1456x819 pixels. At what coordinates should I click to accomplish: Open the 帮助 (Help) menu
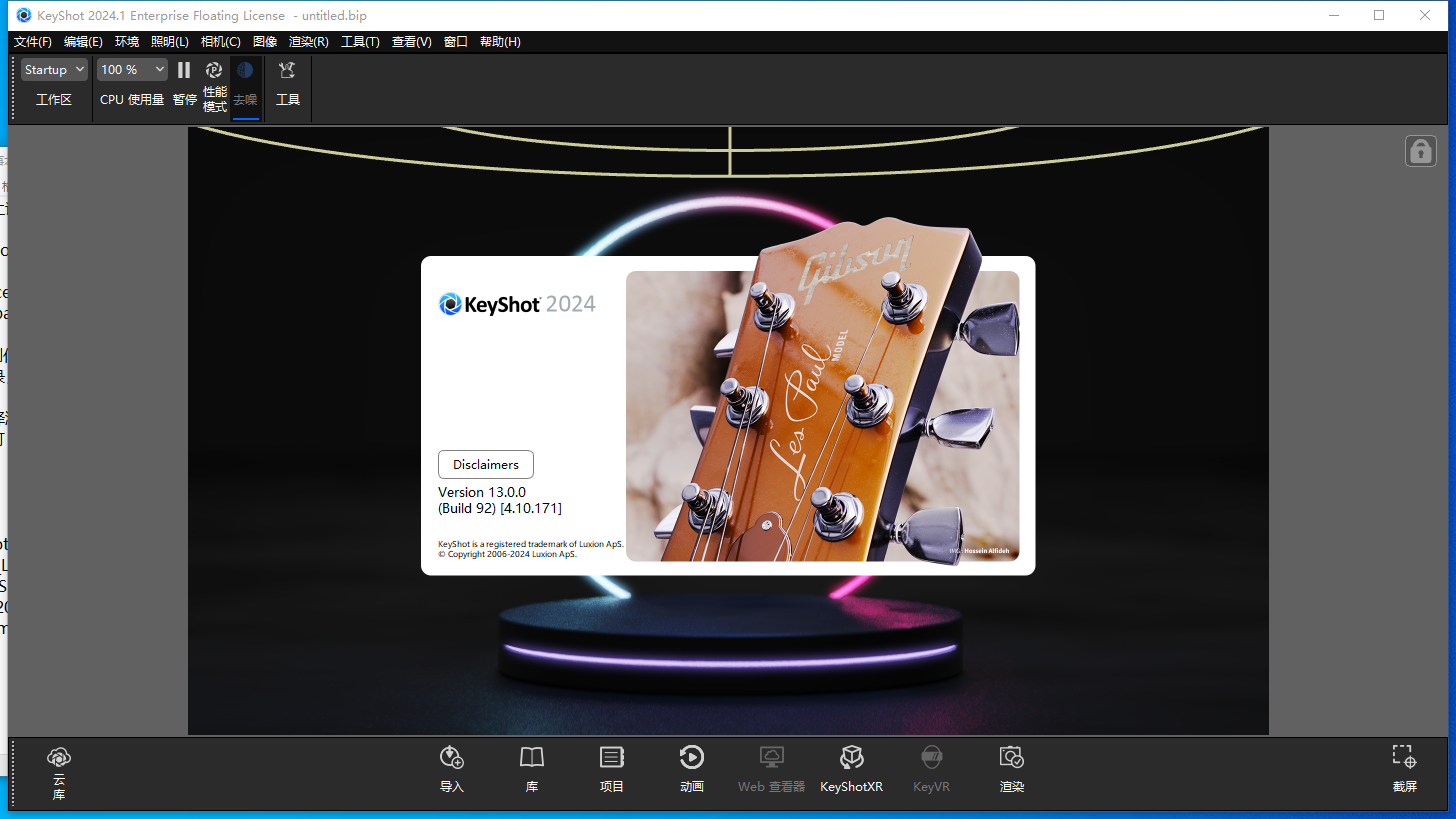tap(500, 41)
